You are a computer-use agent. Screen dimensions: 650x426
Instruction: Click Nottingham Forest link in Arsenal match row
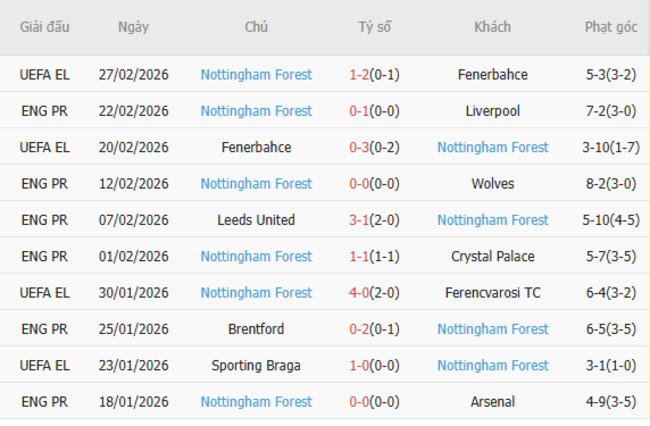[x=256, y=402]
